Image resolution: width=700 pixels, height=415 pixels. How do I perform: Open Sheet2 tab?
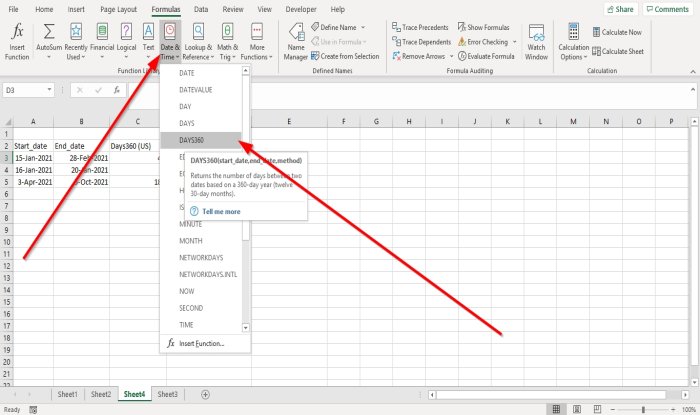101,394
